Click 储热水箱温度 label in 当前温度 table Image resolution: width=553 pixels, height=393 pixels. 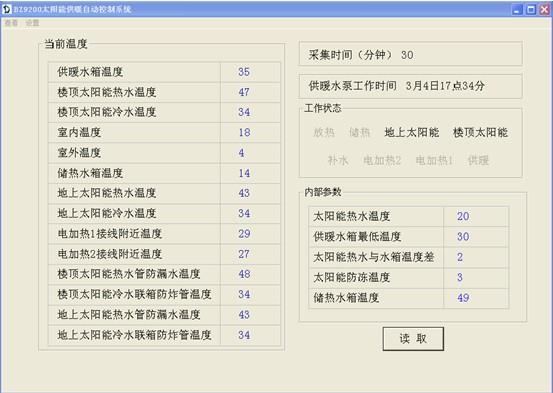(x=90, y=173)
